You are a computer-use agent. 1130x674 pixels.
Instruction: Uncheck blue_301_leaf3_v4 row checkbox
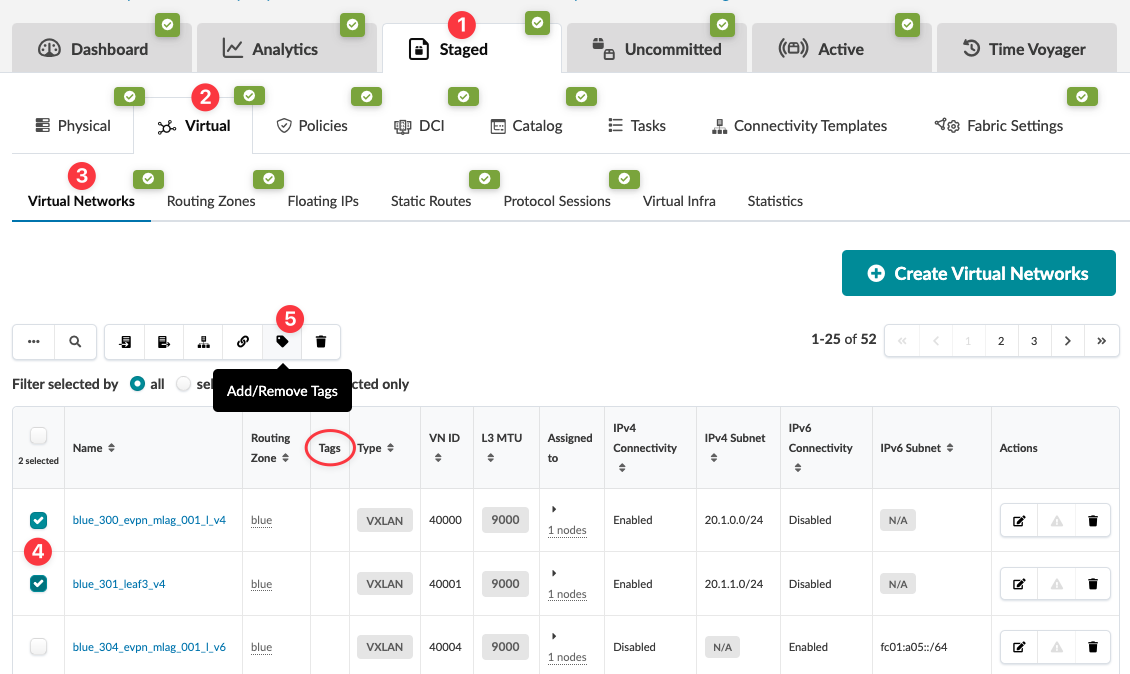point(38,583)
